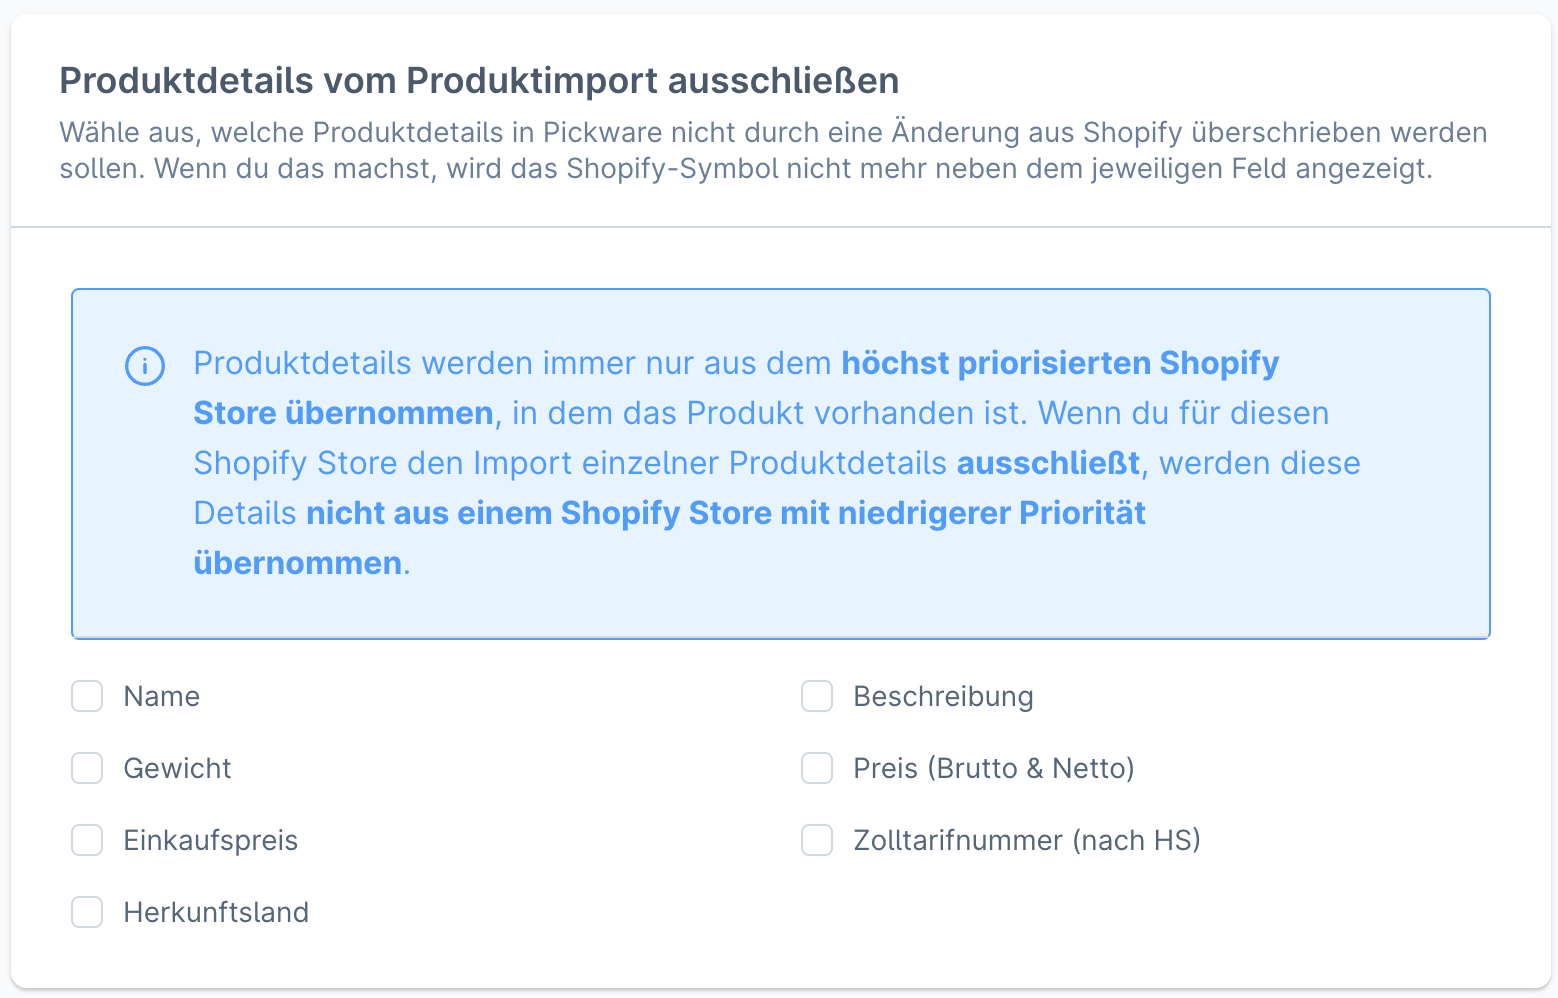1558x998 pixels.
Task: Click the grey description paragraph starting "Wähle aus"
Action: [x=772, y=150]
